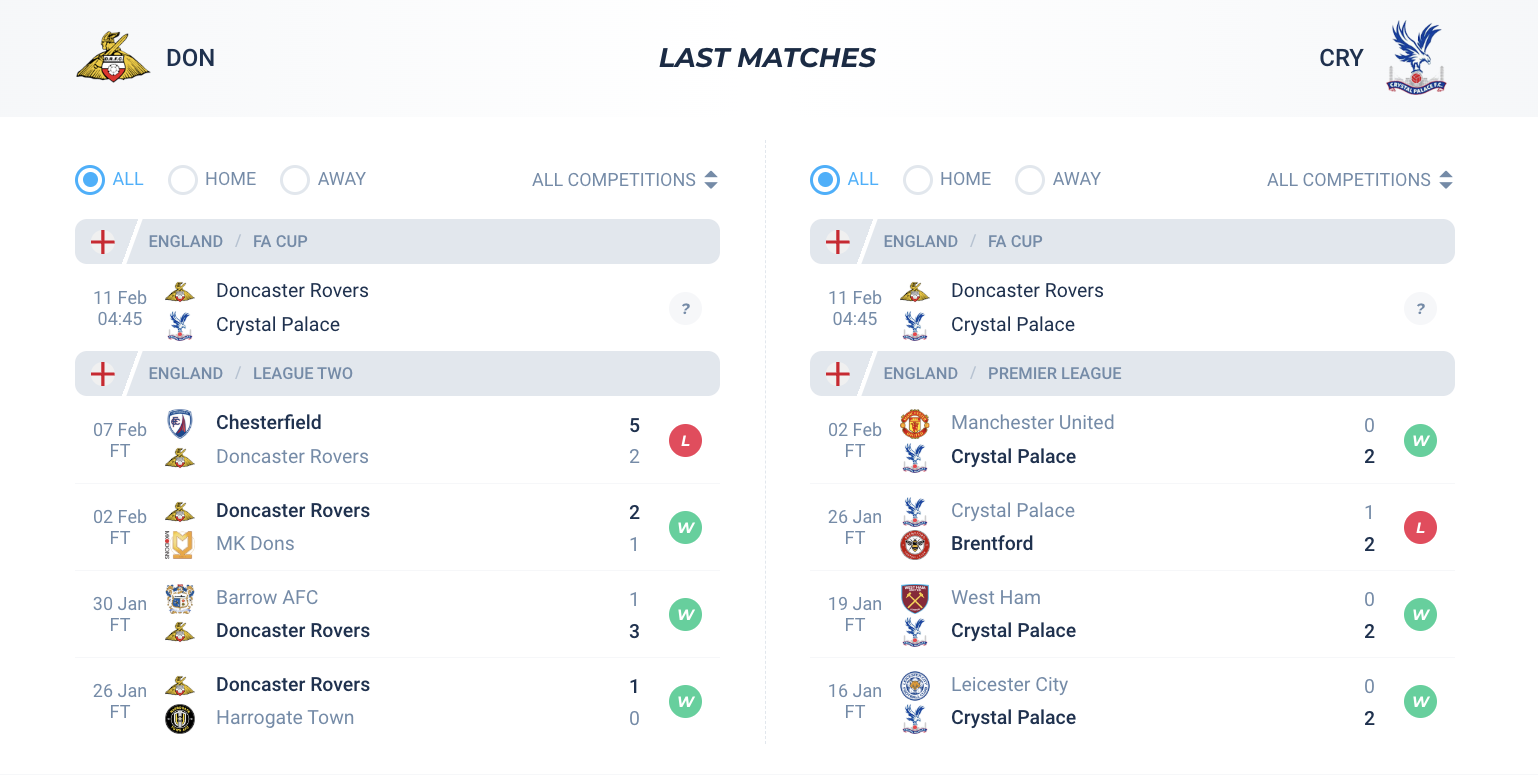
Task: Open the Harrogate Town team link
Action: [x=285, y=718]
